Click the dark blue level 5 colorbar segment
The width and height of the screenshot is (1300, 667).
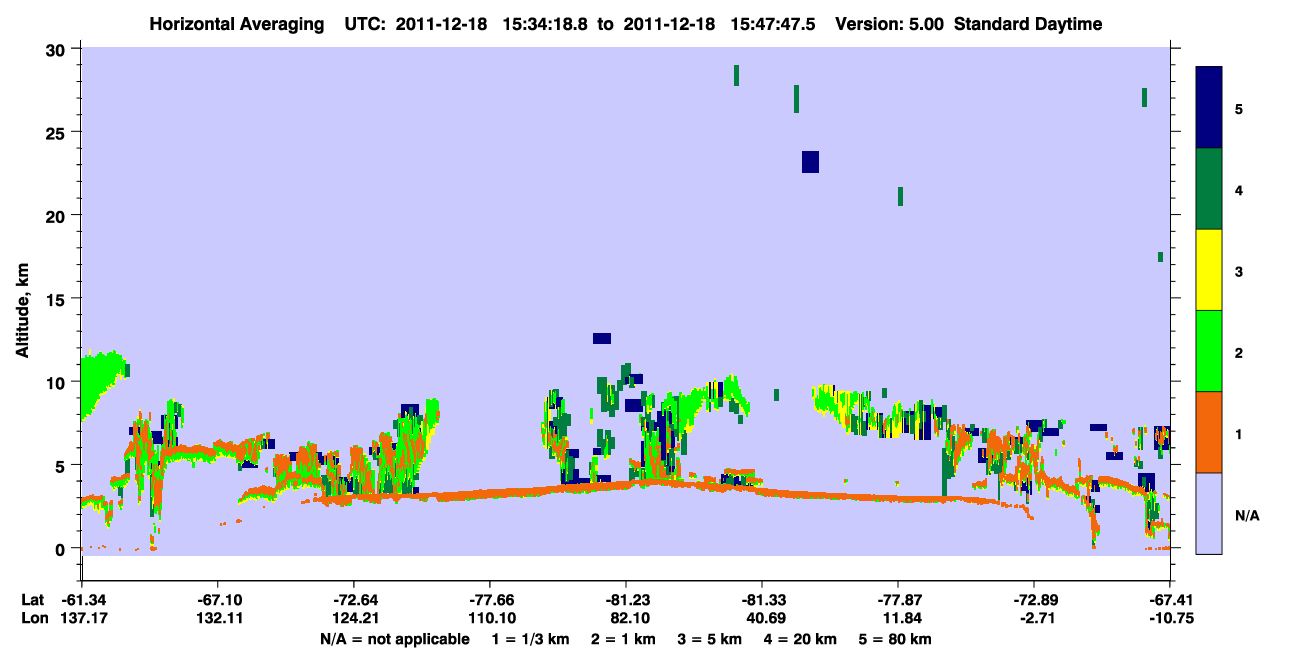[1209, 108]
